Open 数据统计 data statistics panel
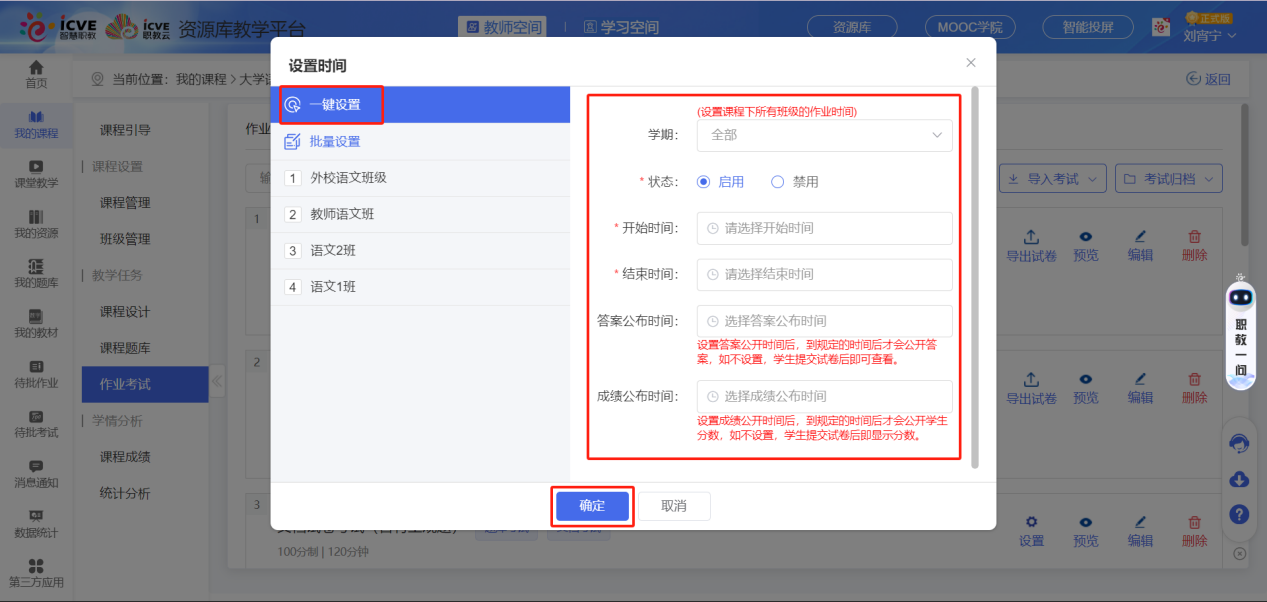This screenshot has height=602, width=1267. click(x=37, y=520)
